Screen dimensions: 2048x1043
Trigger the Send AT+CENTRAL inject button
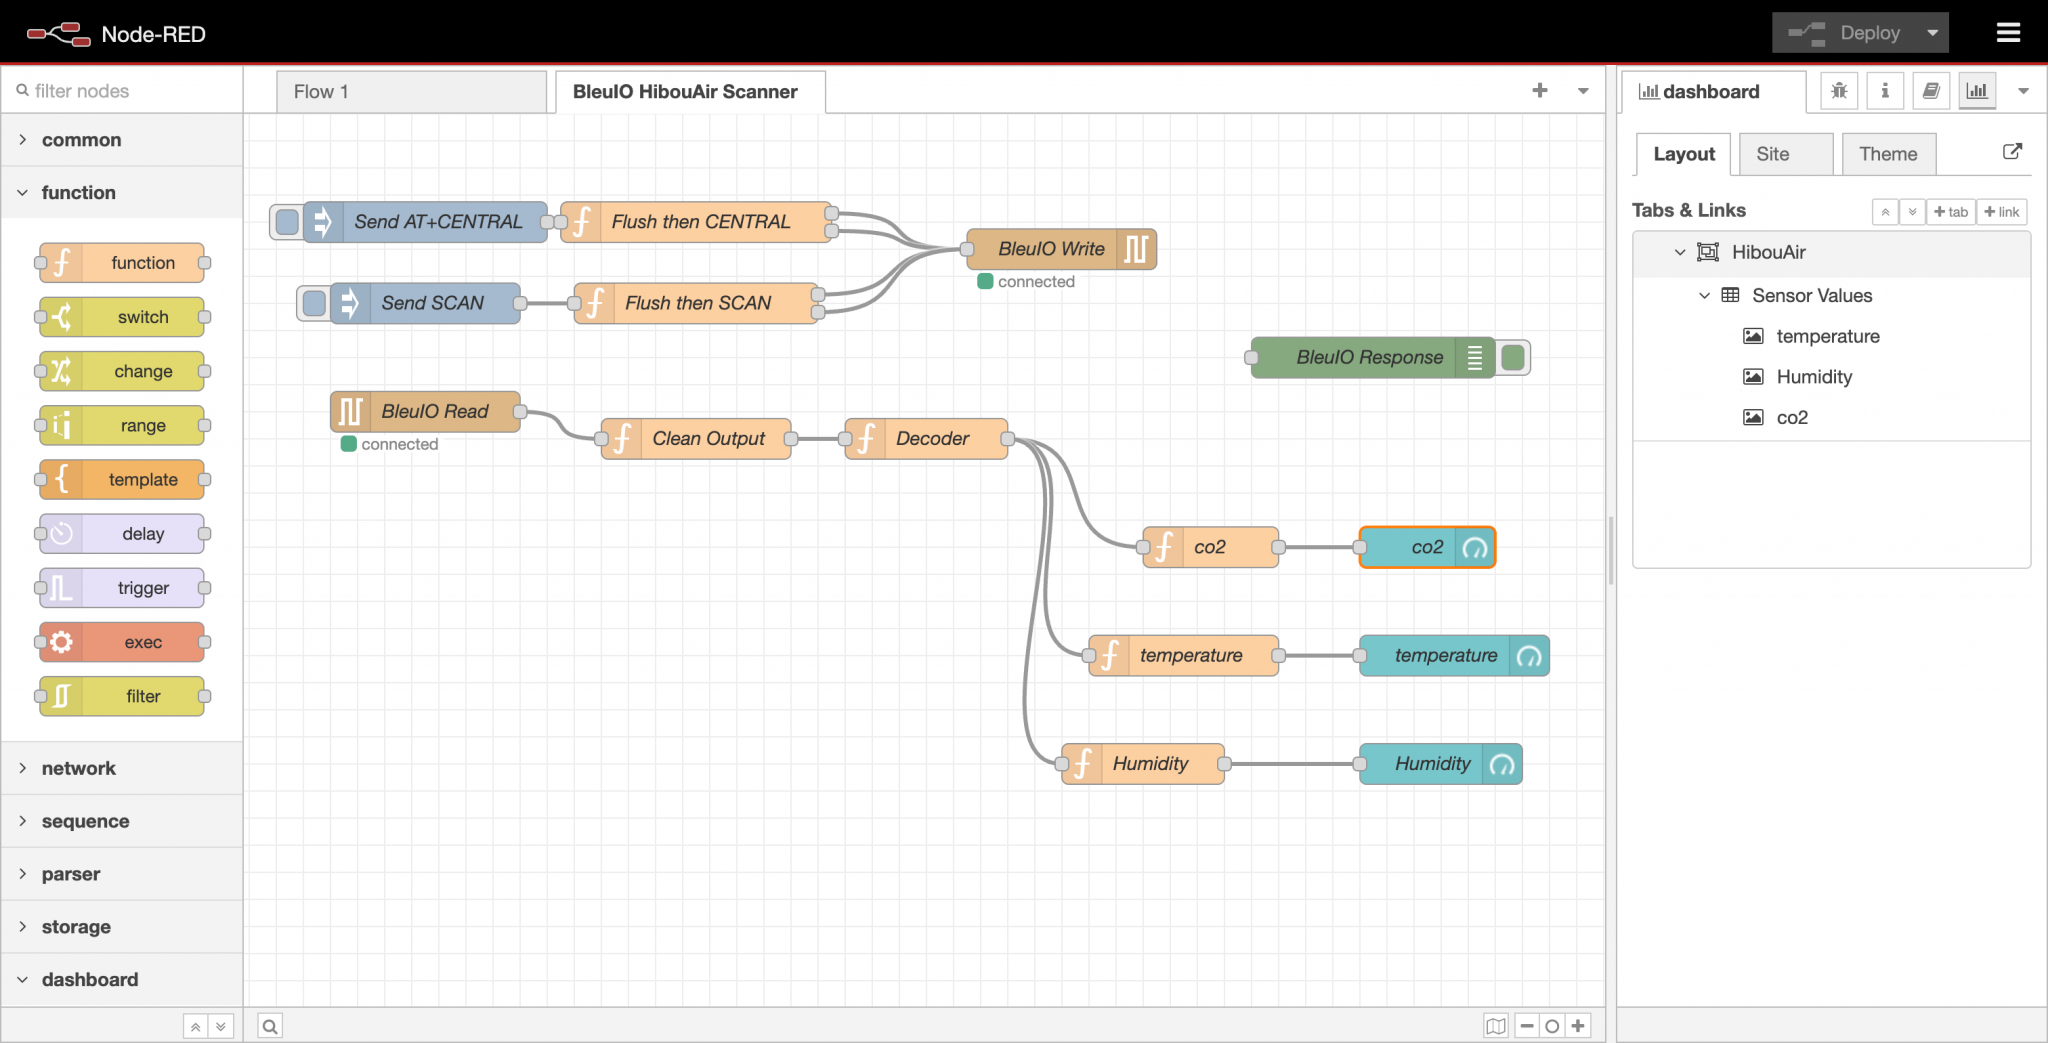(287, 222)
